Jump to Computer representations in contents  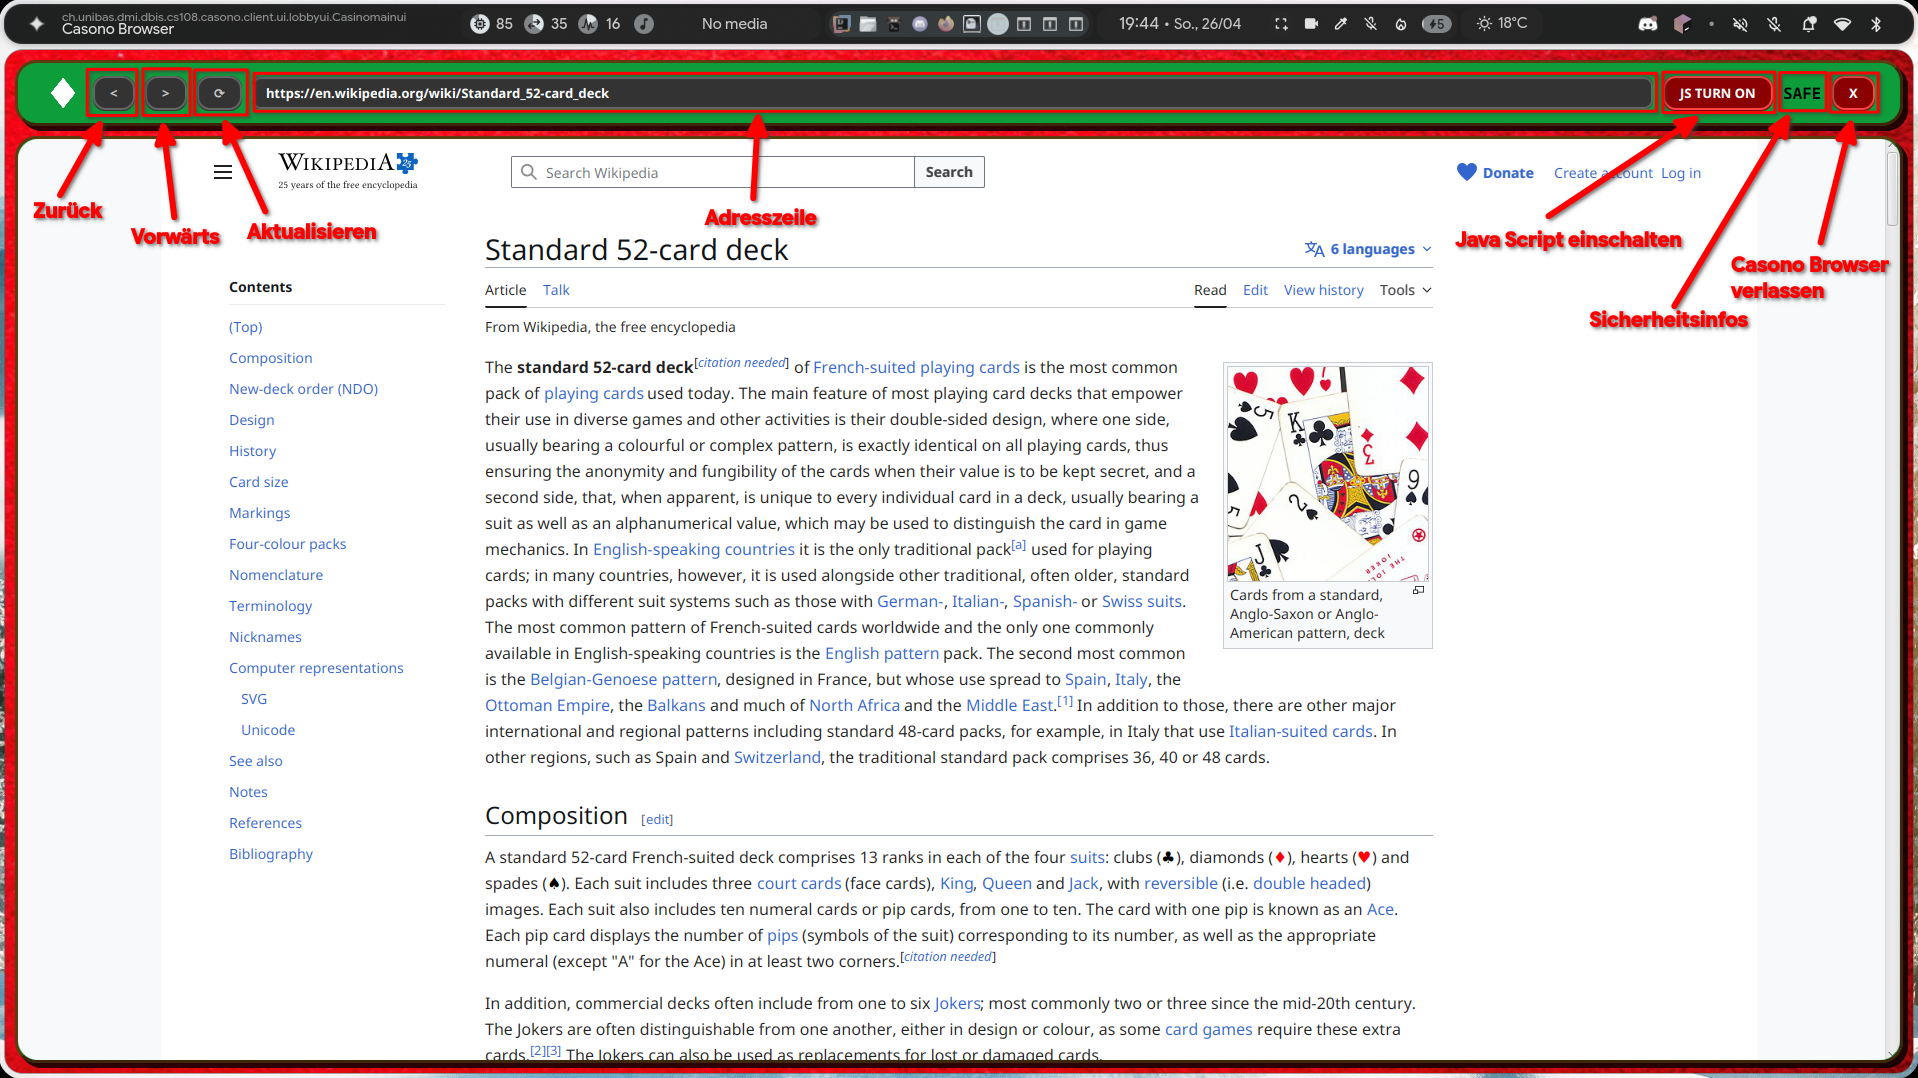coord(316,668)
